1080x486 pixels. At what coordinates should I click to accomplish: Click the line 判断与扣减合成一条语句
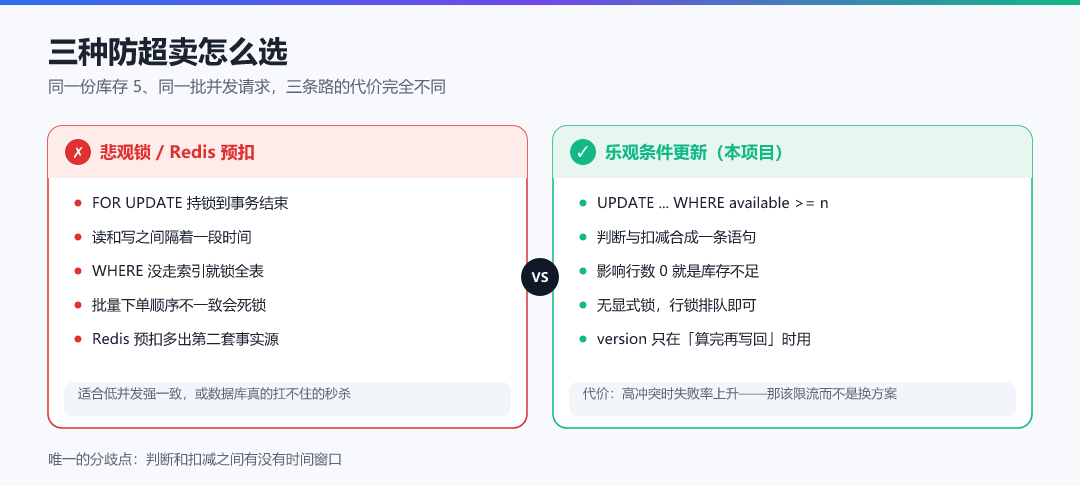point(676,237)
